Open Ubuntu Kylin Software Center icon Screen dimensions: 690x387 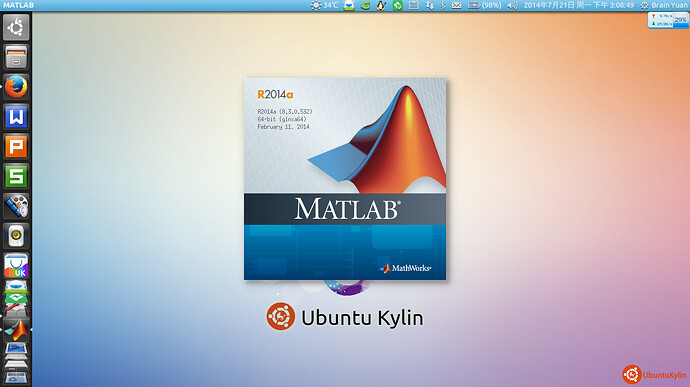[16, 265]
